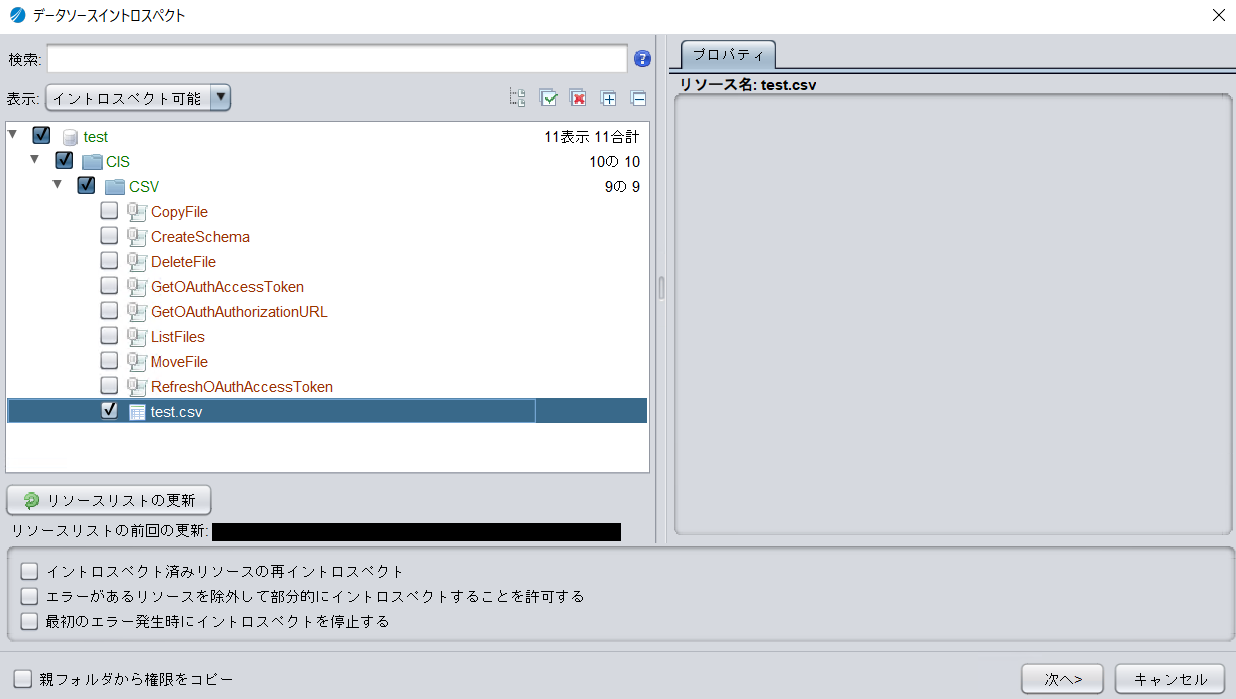Select the RefreshOAuthAccessToken tree label
Image resolution: width=1236 pixels, height=699 pixels.
pos(242,387)
